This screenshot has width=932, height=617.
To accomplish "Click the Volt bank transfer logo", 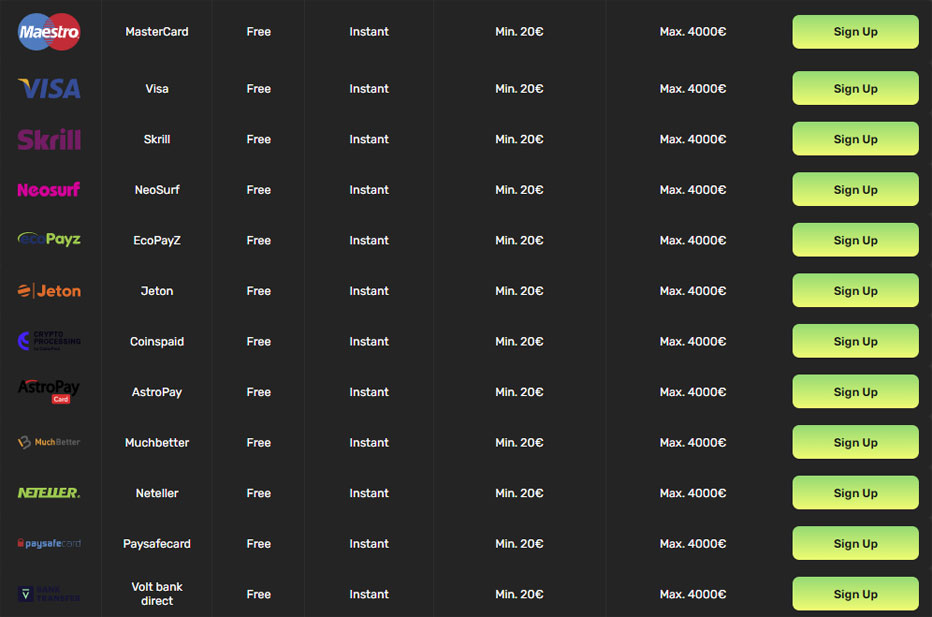I will [x=49, y=594].
